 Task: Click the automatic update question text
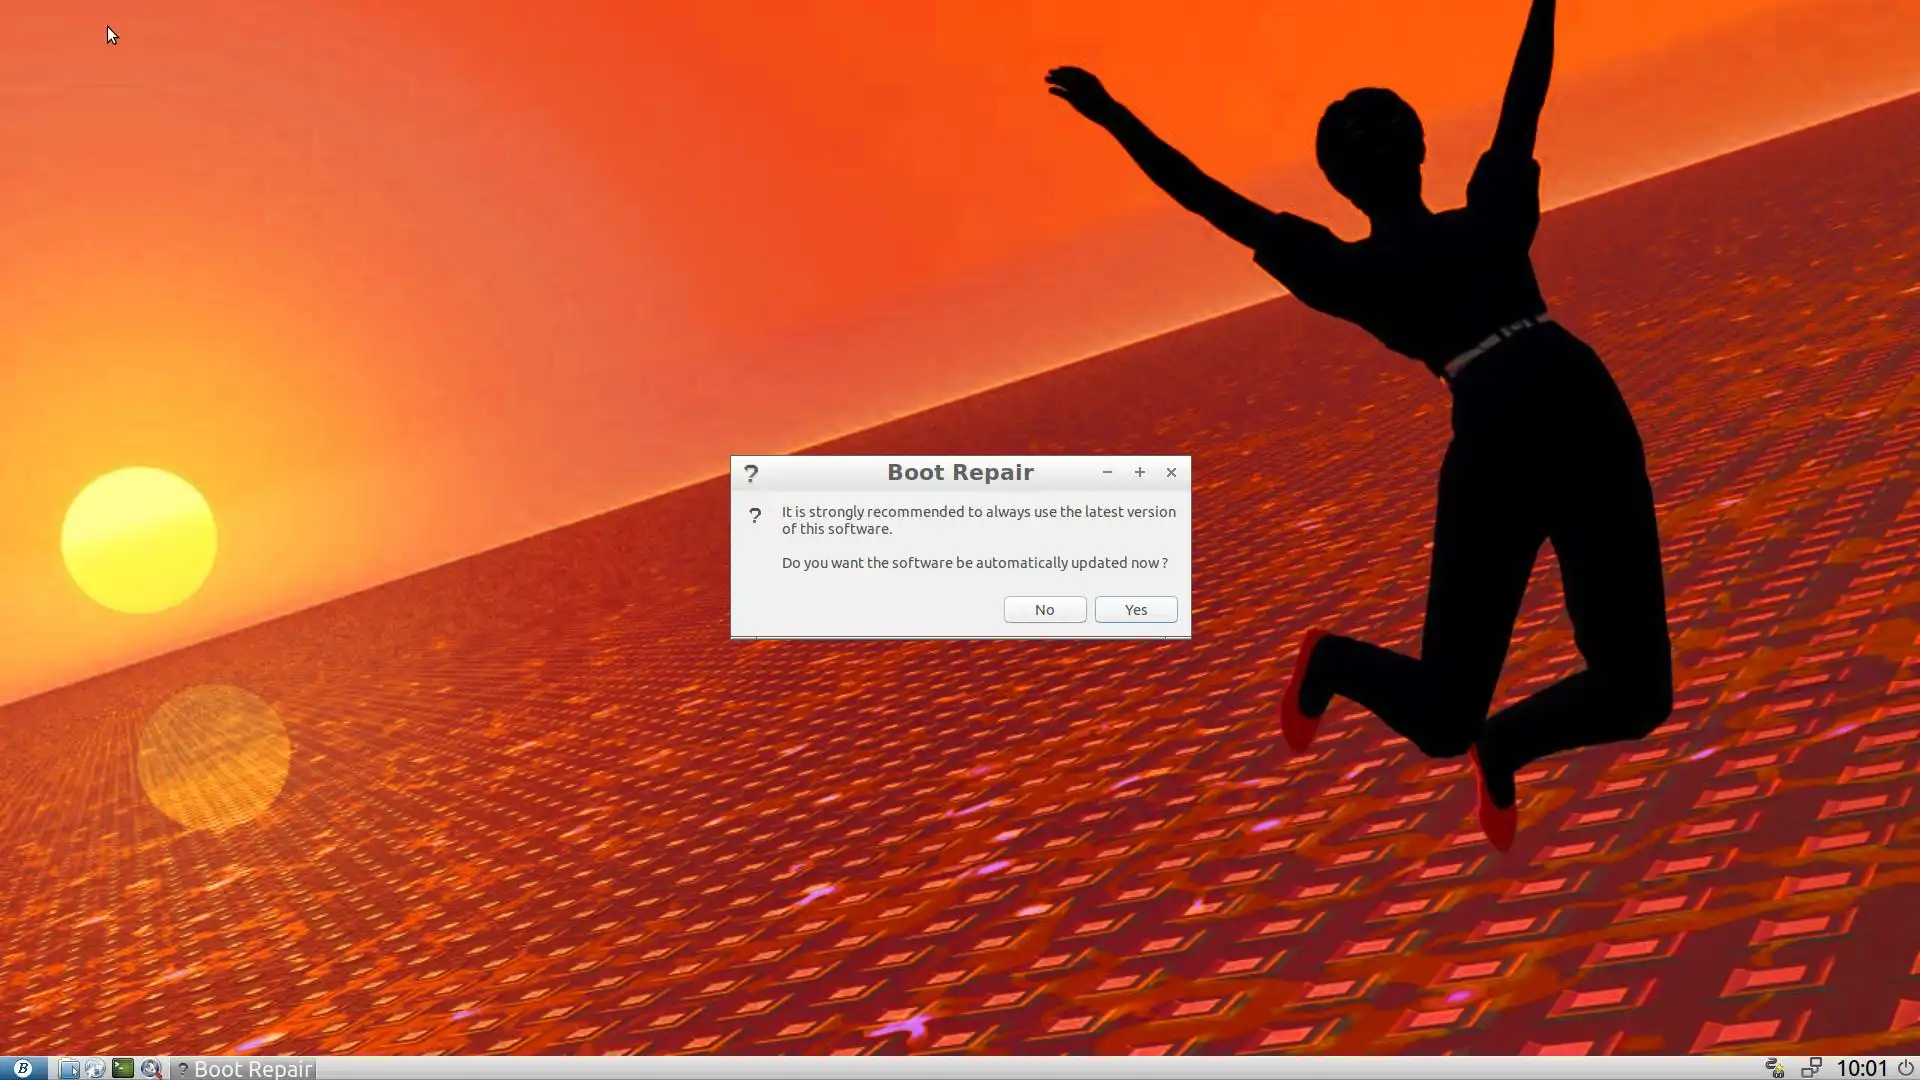click(x=974, y=563)
